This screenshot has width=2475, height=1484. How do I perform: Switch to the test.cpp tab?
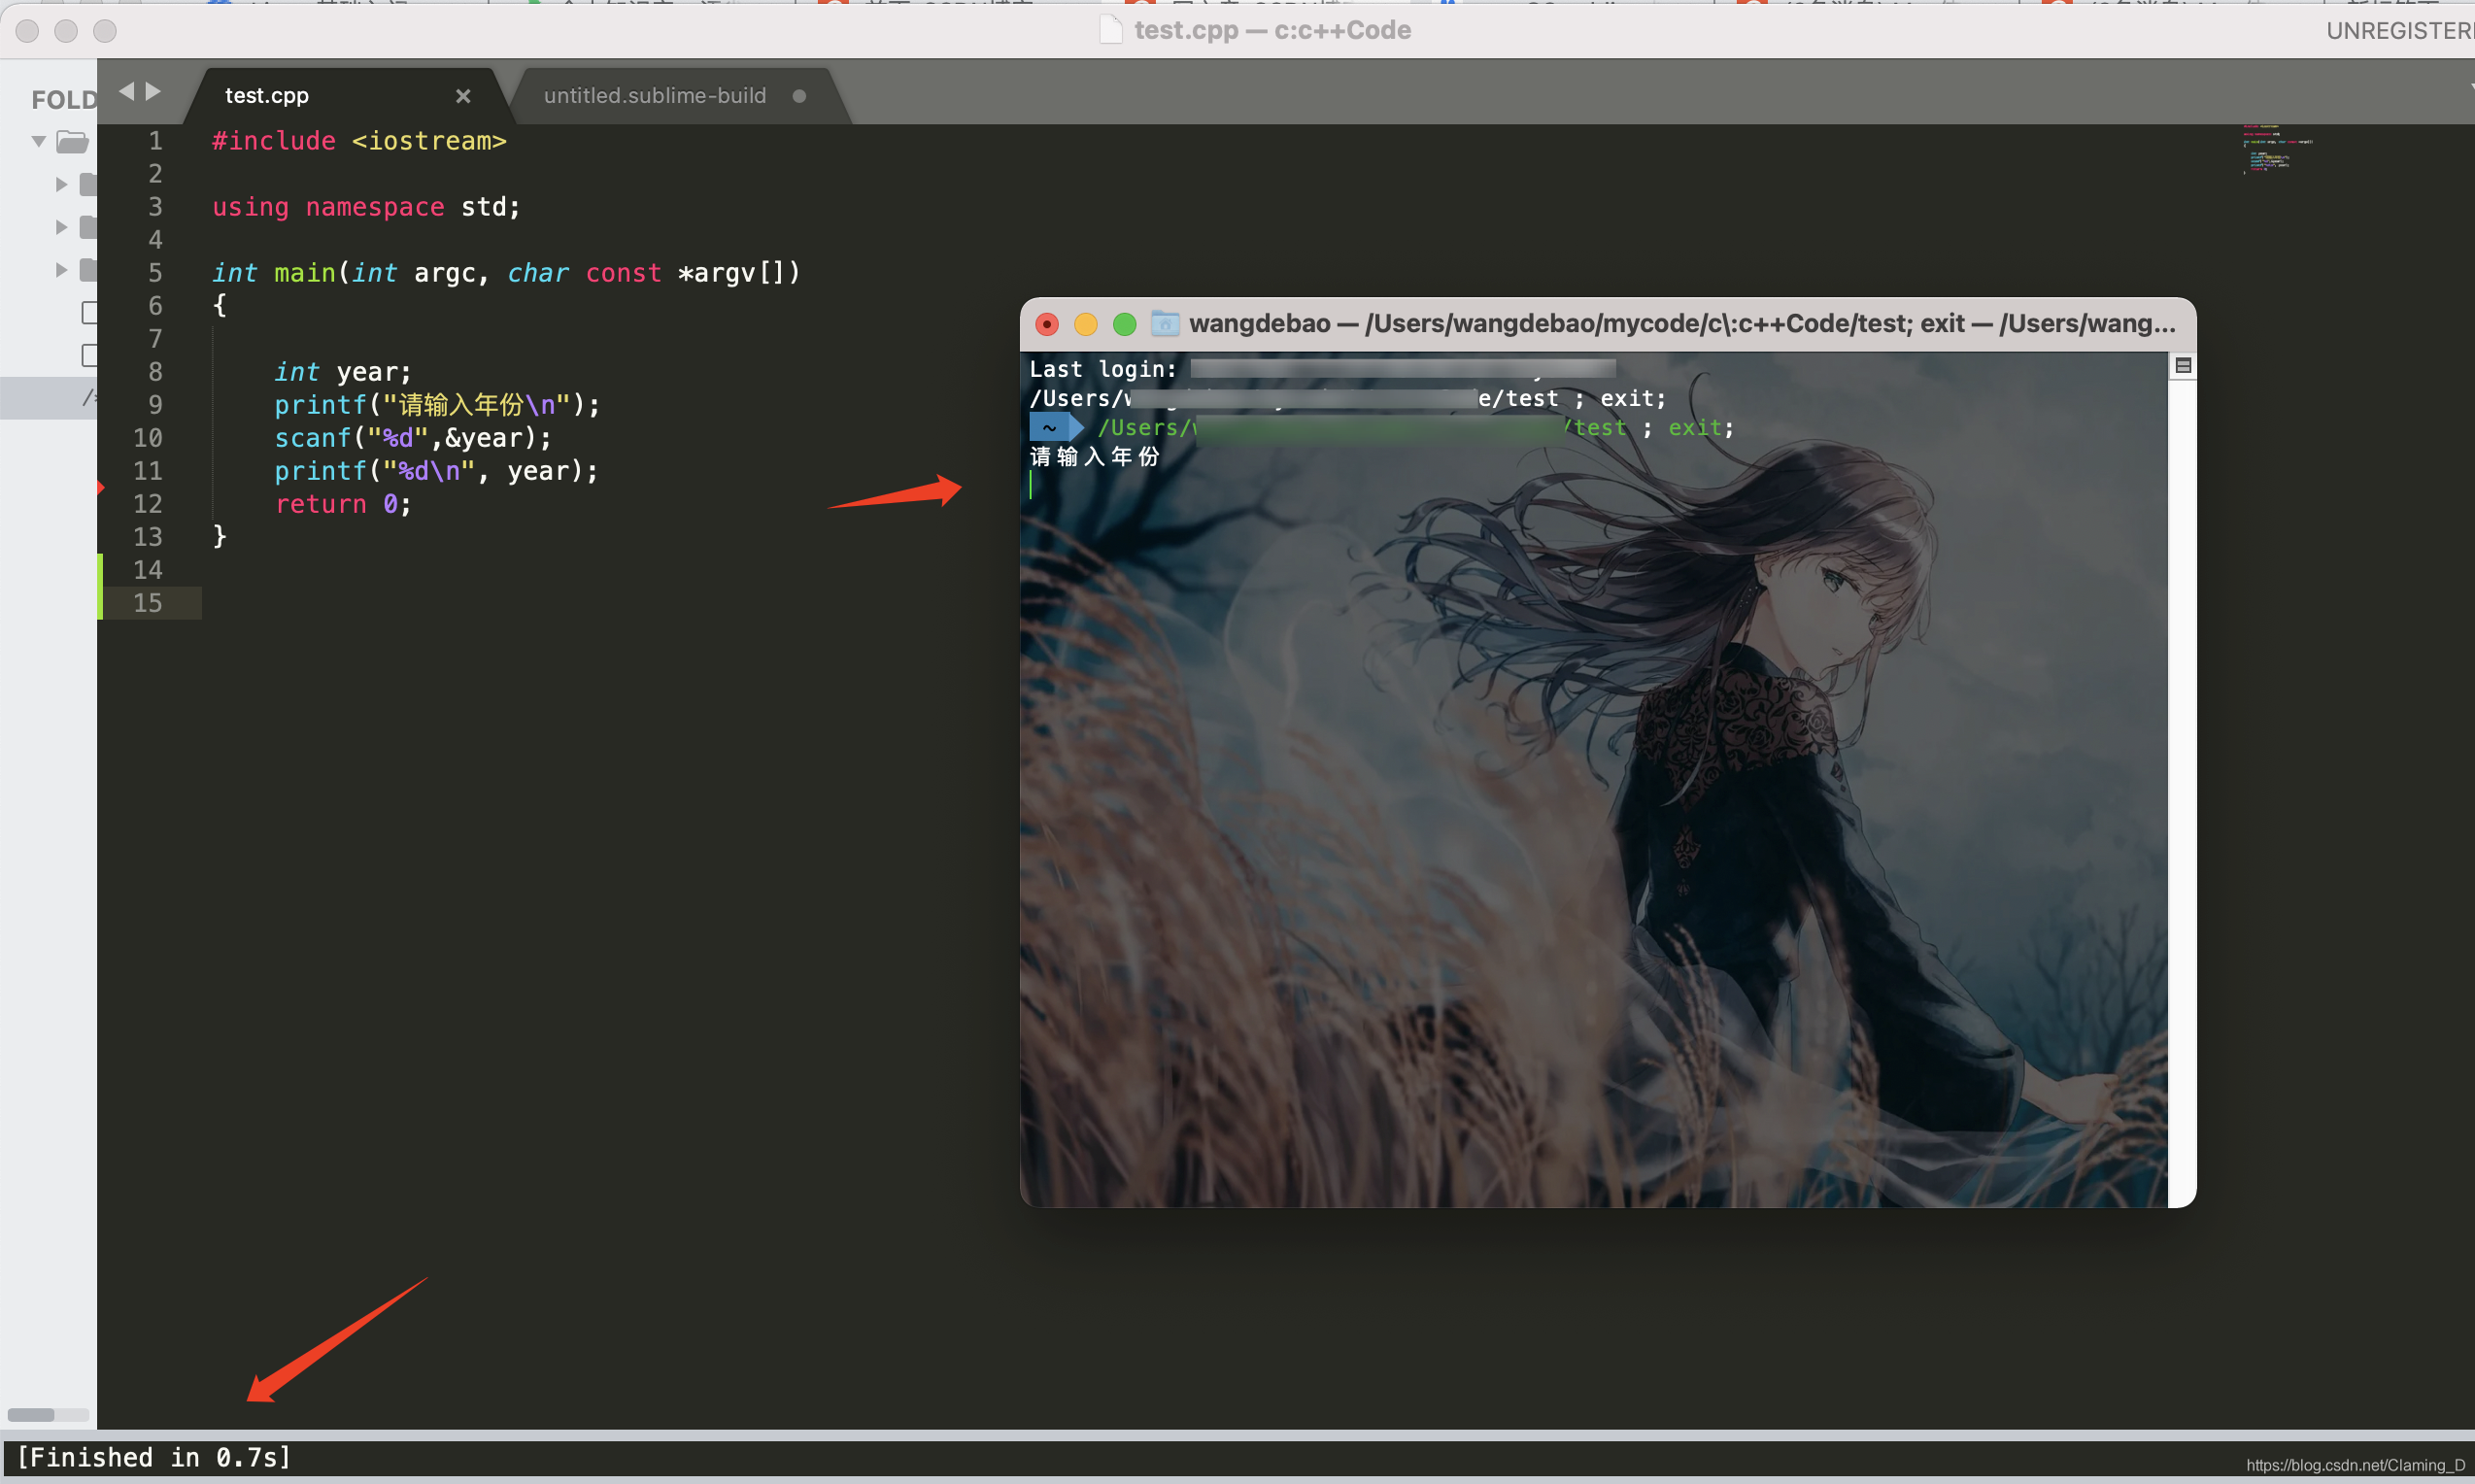point(267,96)
